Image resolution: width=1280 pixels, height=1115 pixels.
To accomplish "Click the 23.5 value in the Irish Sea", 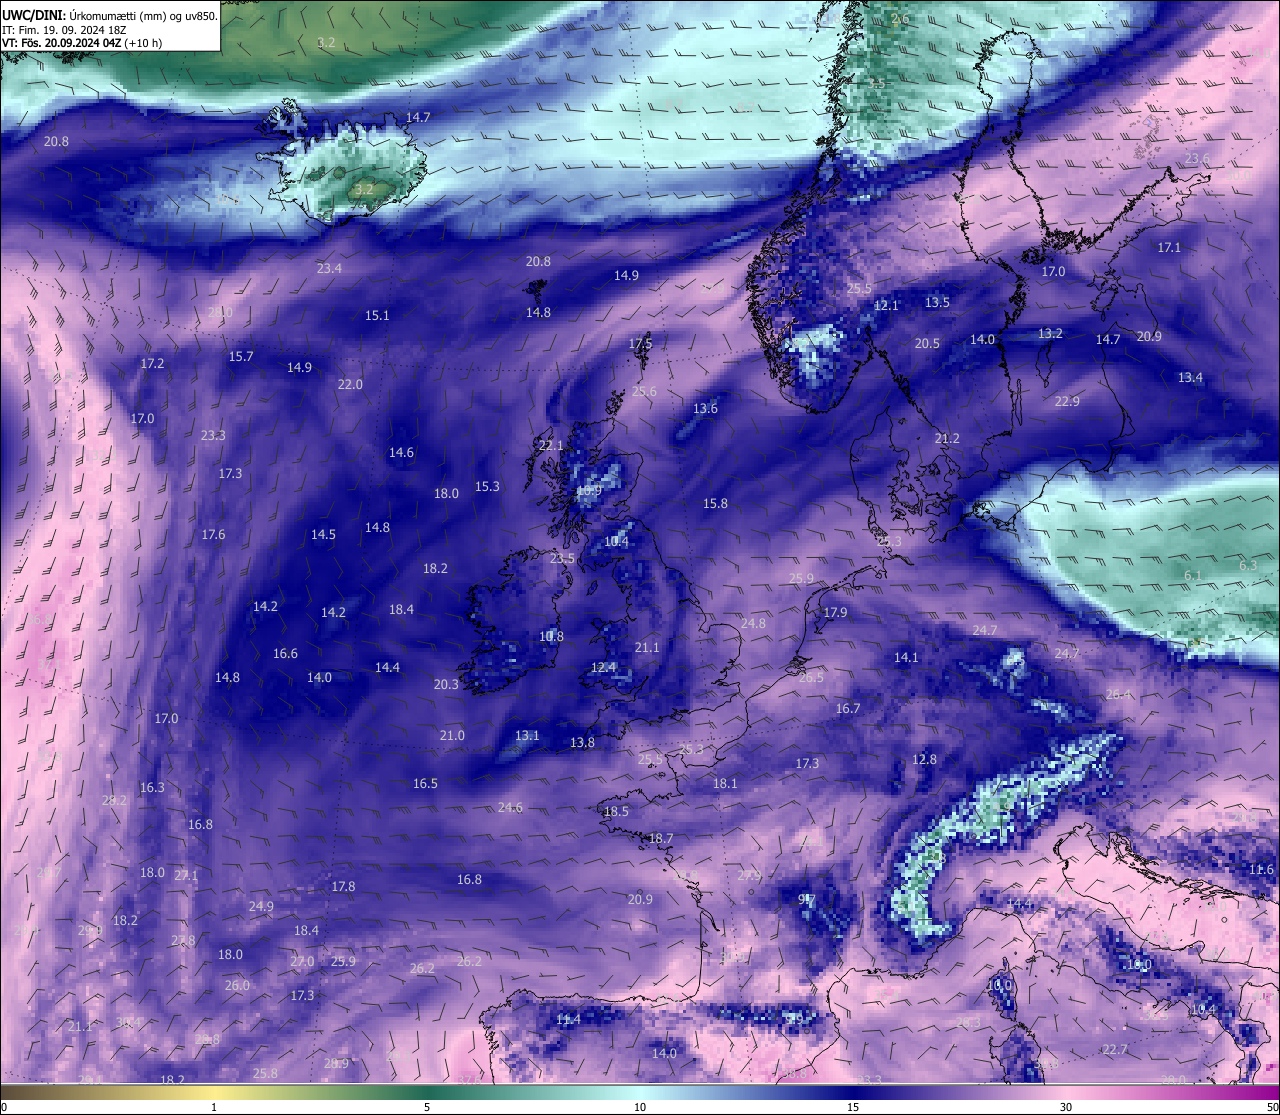I will pyautogui.click(x=562, y=558).
